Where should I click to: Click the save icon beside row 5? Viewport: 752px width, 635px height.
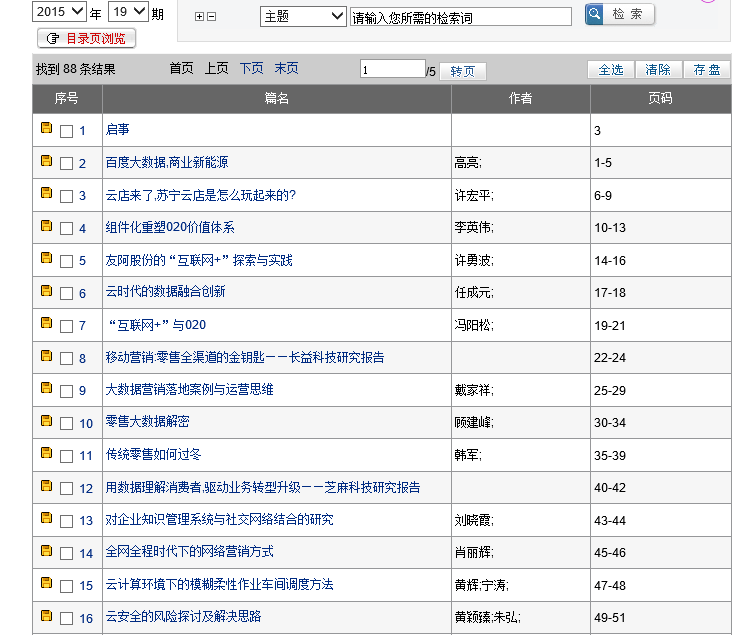click(46, 259)
